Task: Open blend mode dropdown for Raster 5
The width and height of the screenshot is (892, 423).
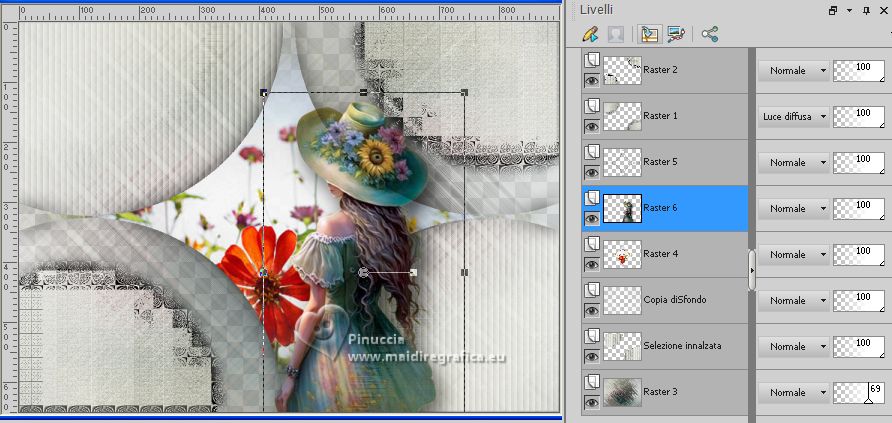Action: tap(793, 163)
